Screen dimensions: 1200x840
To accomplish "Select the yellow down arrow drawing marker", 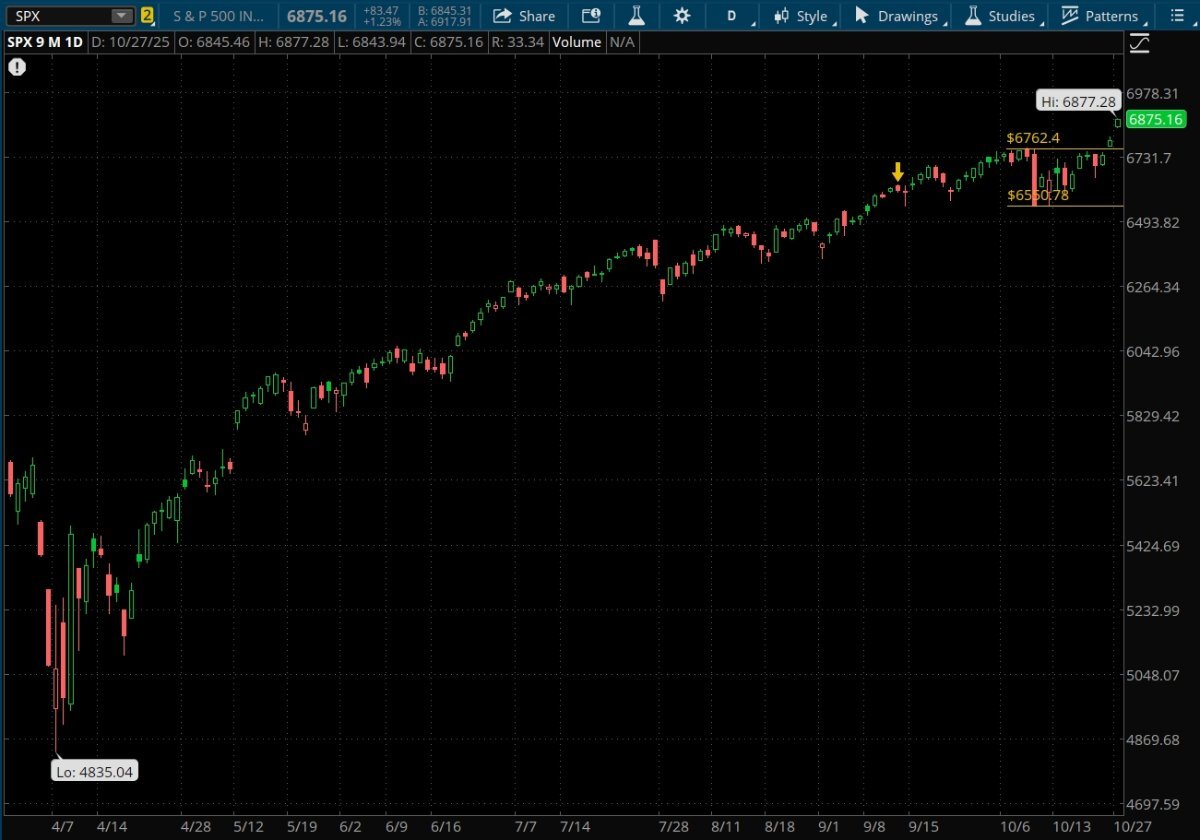I will (898, 172).
